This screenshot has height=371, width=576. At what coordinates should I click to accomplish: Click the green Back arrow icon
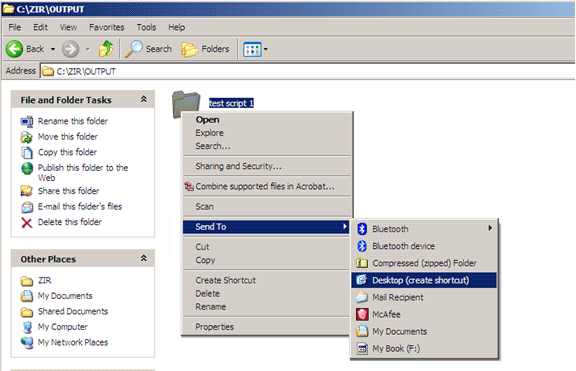(x=14, y=49)
